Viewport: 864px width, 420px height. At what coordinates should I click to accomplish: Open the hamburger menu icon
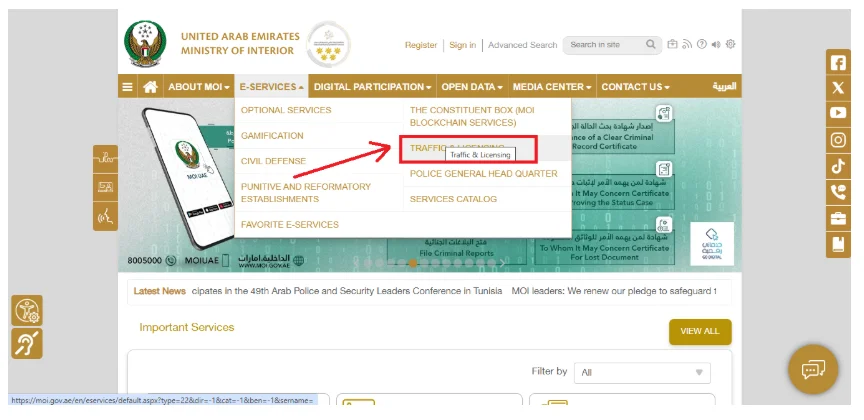pyautogui.click(x=127, y=87)
